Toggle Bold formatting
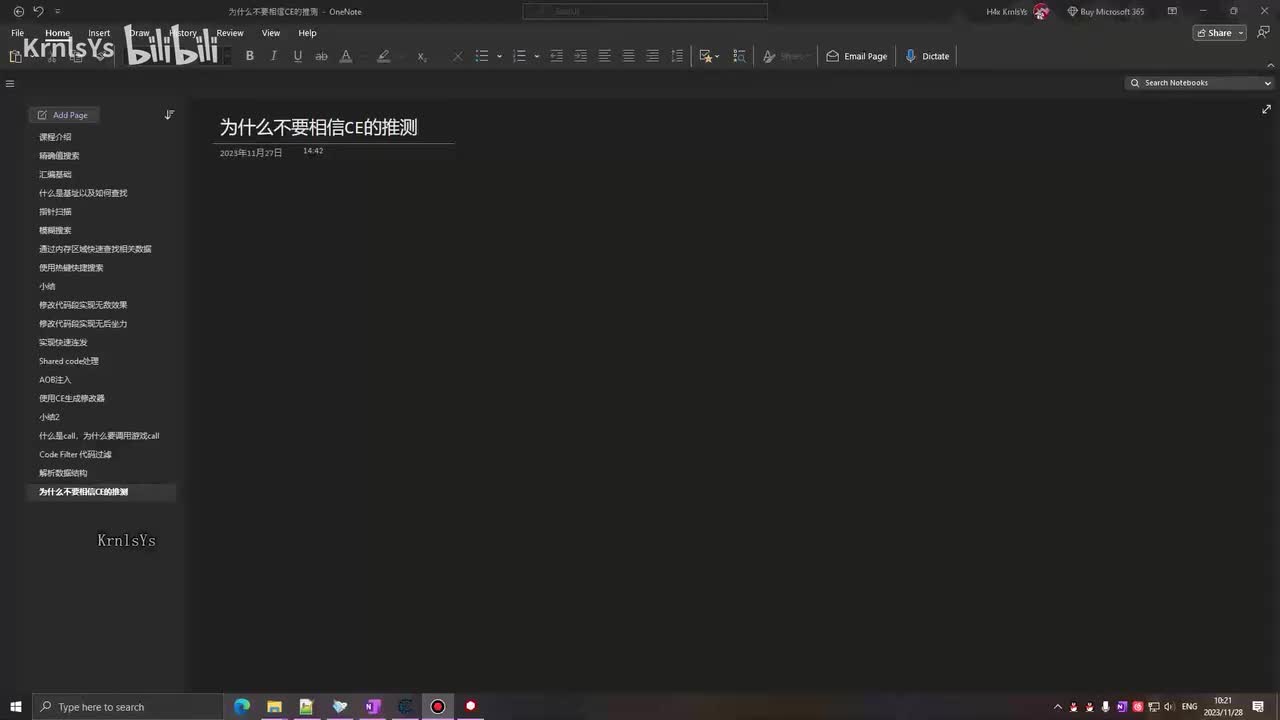 pyautogui.click(x=250, y=56)
